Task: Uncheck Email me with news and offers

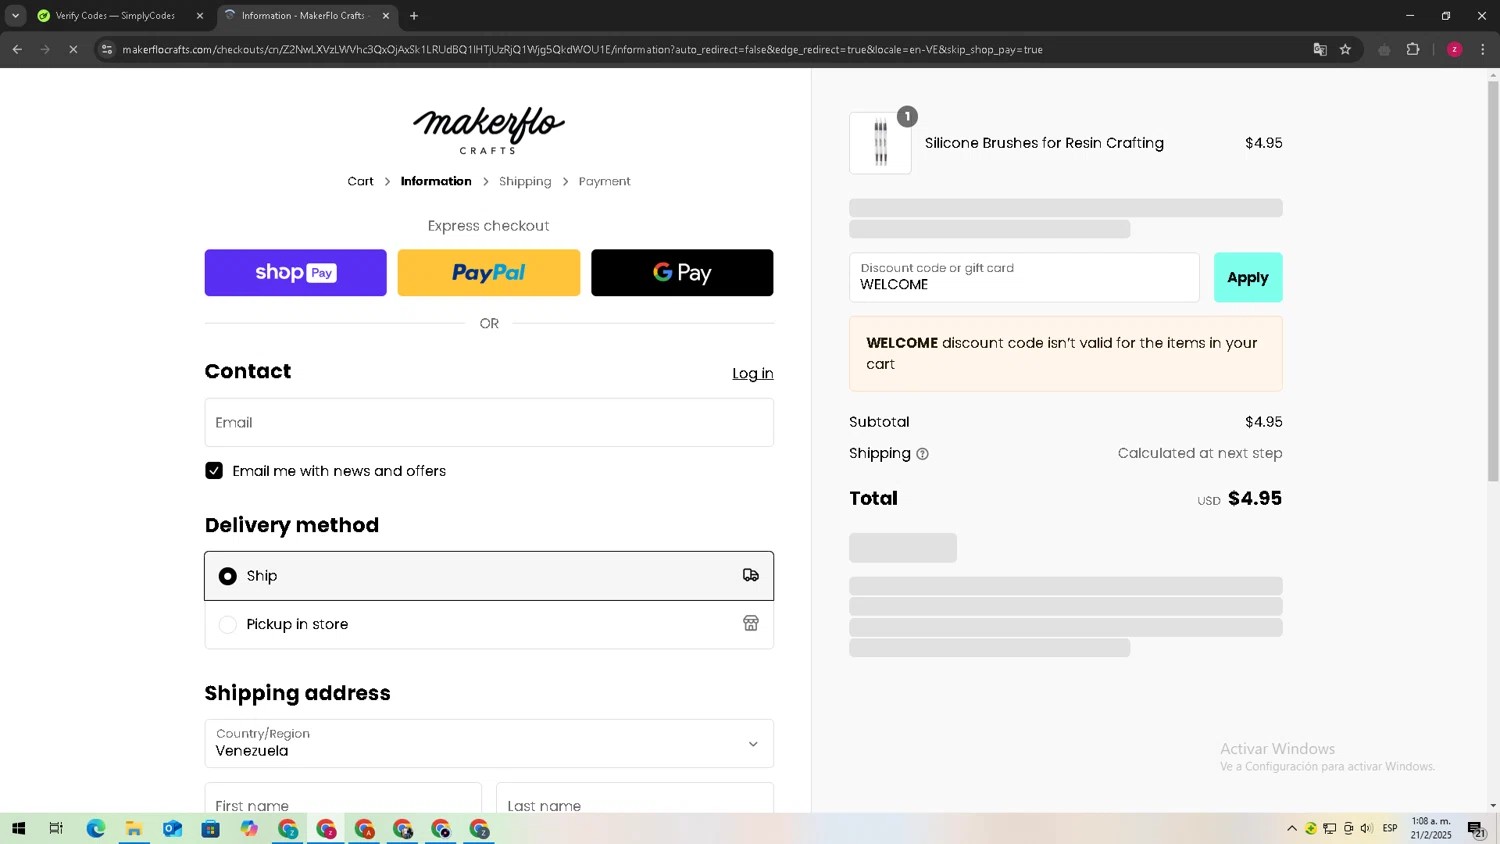Action: pyautogui.click(x=214, y=470)
